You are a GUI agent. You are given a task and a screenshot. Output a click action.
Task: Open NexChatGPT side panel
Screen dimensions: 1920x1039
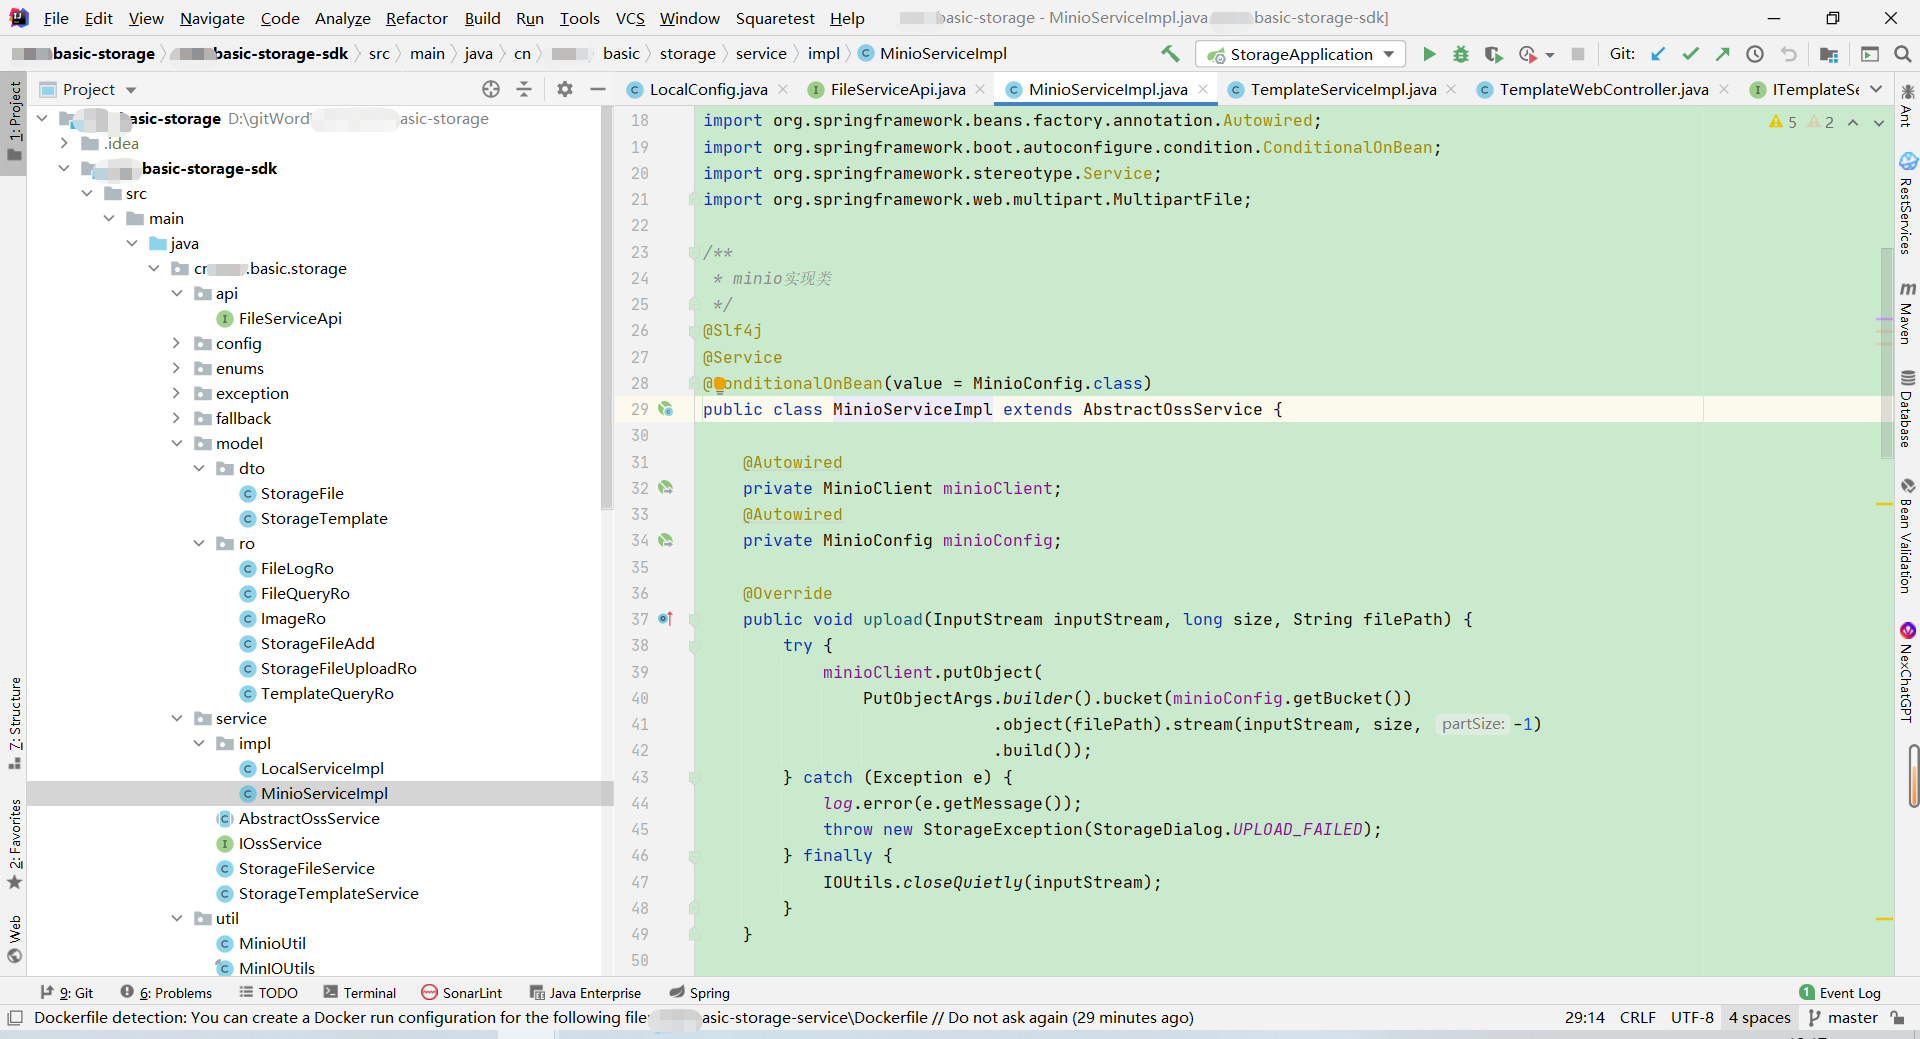click(1906, 671)
